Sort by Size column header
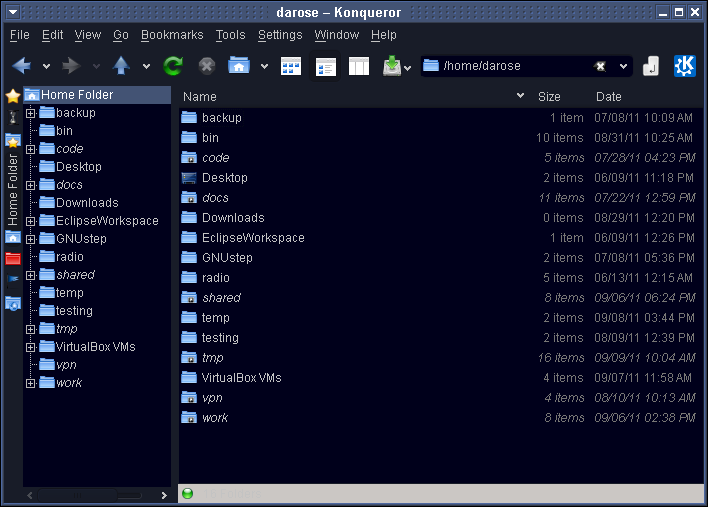708x507 pixels. pos(549,97)
